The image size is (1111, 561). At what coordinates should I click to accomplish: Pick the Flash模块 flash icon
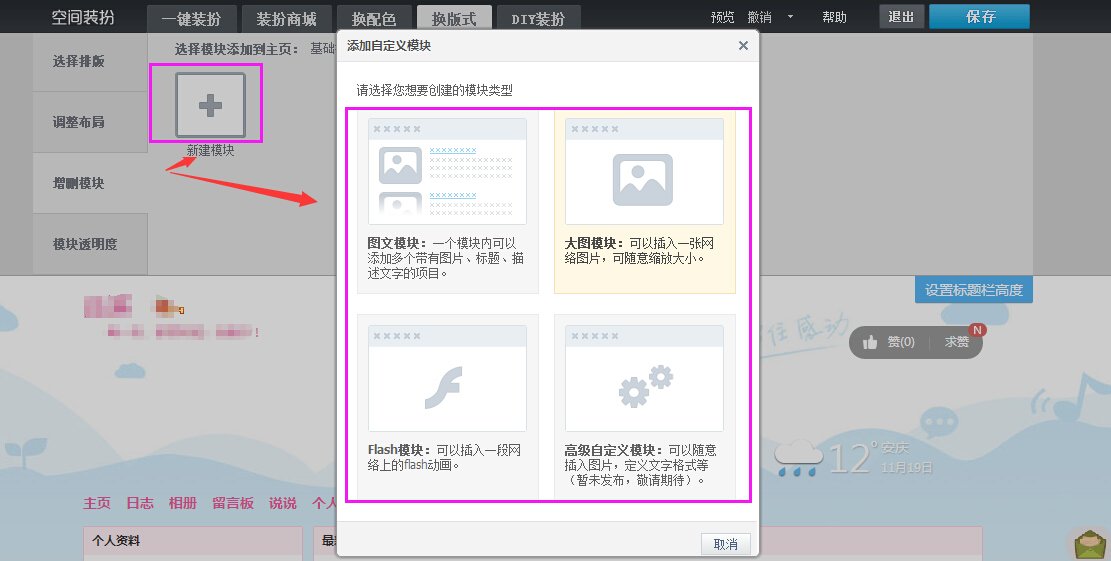(x=444, y=387)
